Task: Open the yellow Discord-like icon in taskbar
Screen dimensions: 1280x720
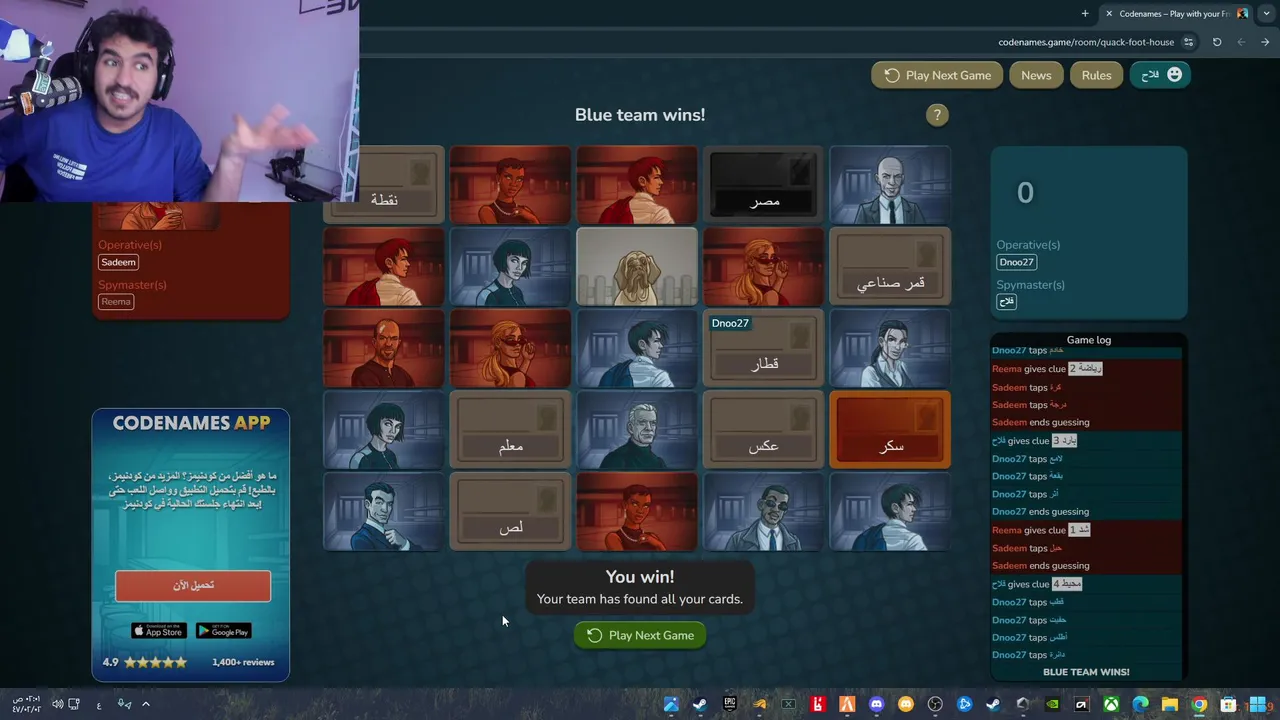Action: coord(906,704)
